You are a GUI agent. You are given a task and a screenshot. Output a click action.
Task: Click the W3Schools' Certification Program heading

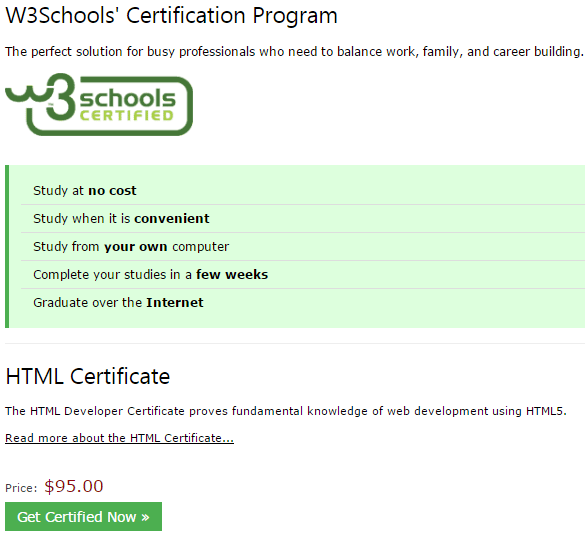tap(171, 16)
